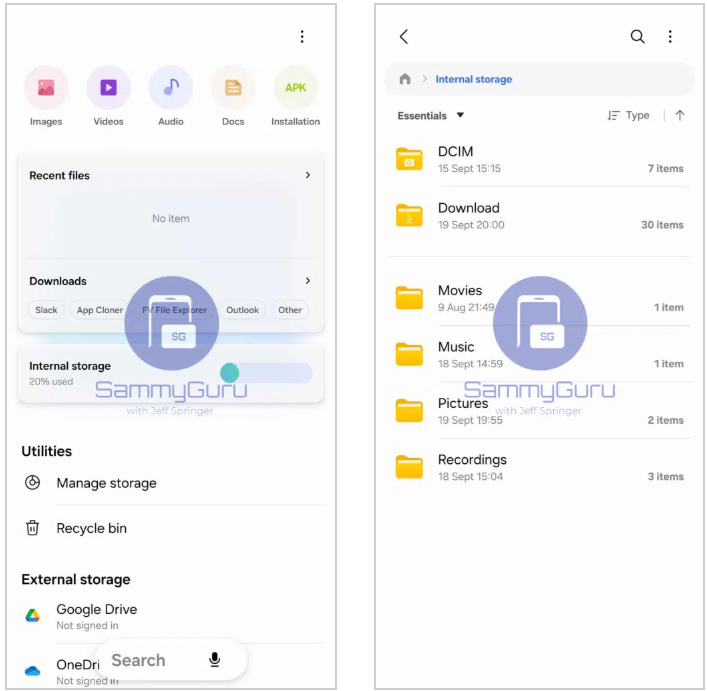Select the Recordings folder name
707x691 pixels.
click(472, 459)
